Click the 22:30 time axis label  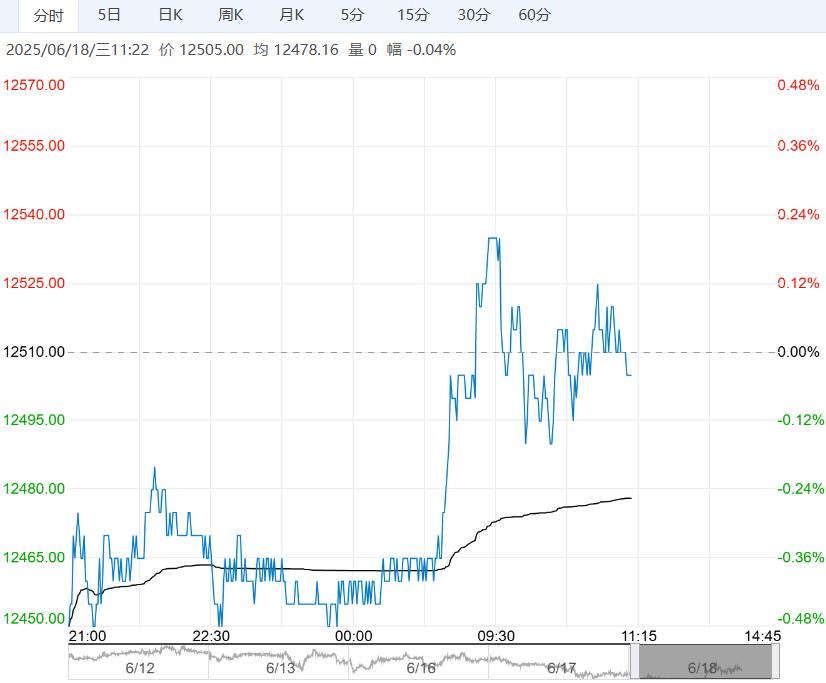(x=211, y=635)
